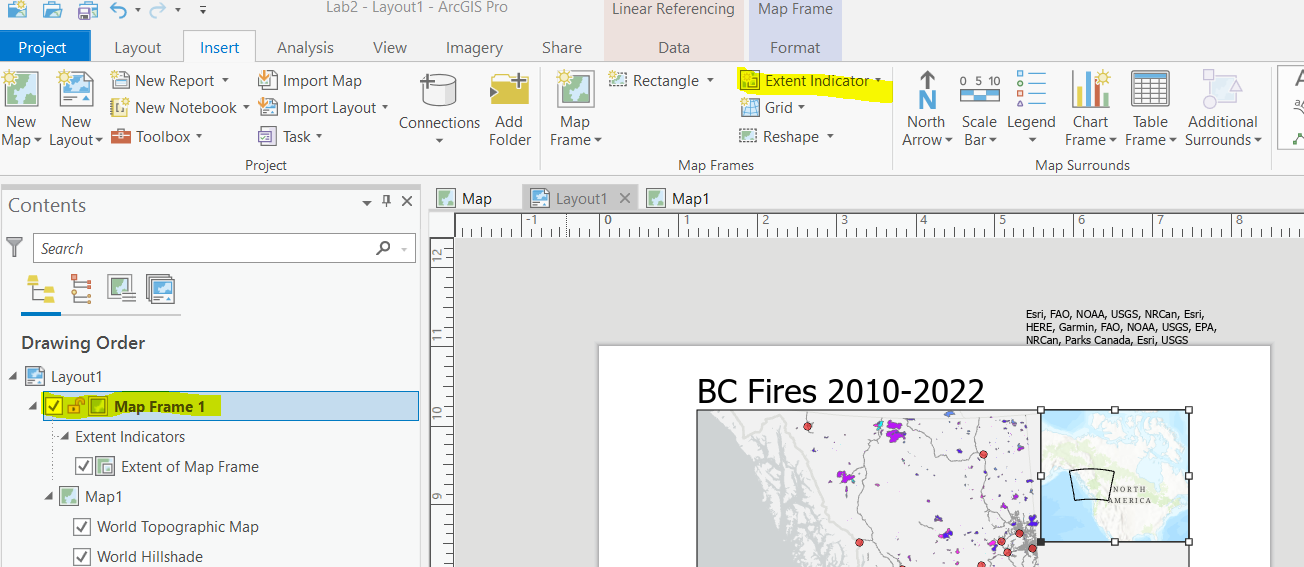Select List By Drawing Order icon

tap(41, 289)
